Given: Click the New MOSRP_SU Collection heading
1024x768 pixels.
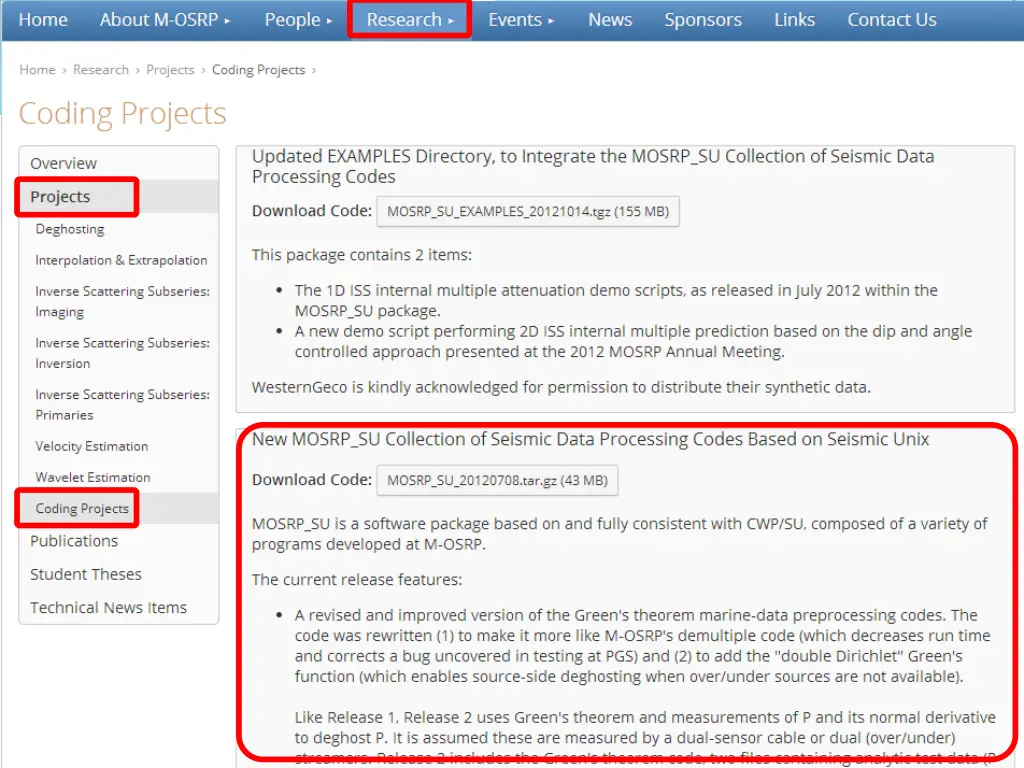Looking at the screenshot, I should point(590,440).
